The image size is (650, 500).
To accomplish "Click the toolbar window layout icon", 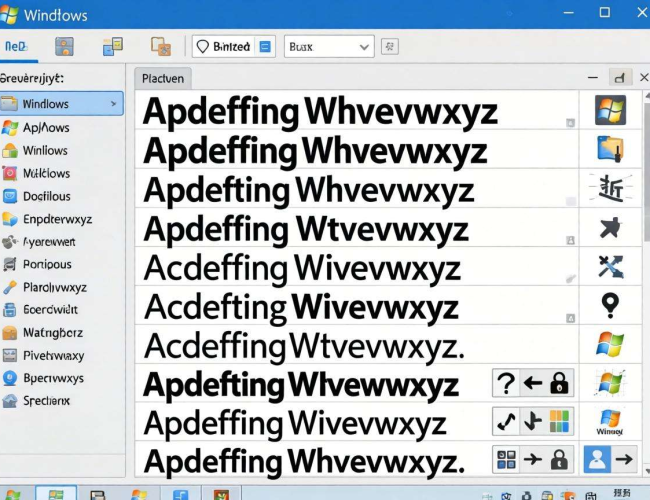I will (113, 46).
